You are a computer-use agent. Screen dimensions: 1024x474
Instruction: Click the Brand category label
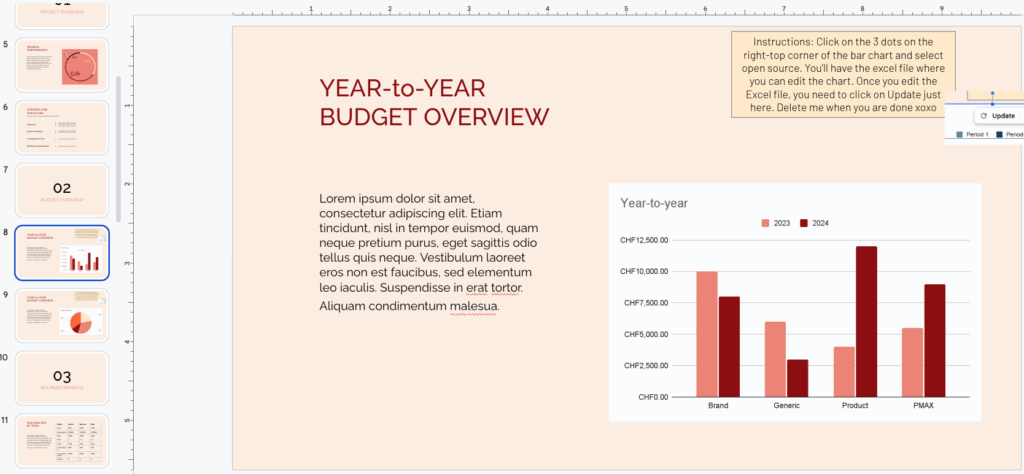718,405
